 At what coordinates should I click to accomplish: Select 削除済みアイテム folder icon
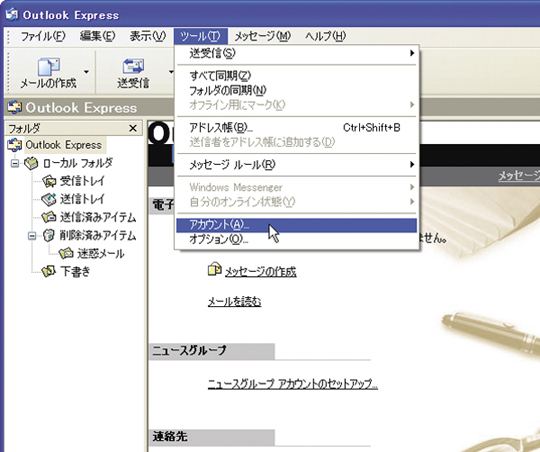click(49, 235)
